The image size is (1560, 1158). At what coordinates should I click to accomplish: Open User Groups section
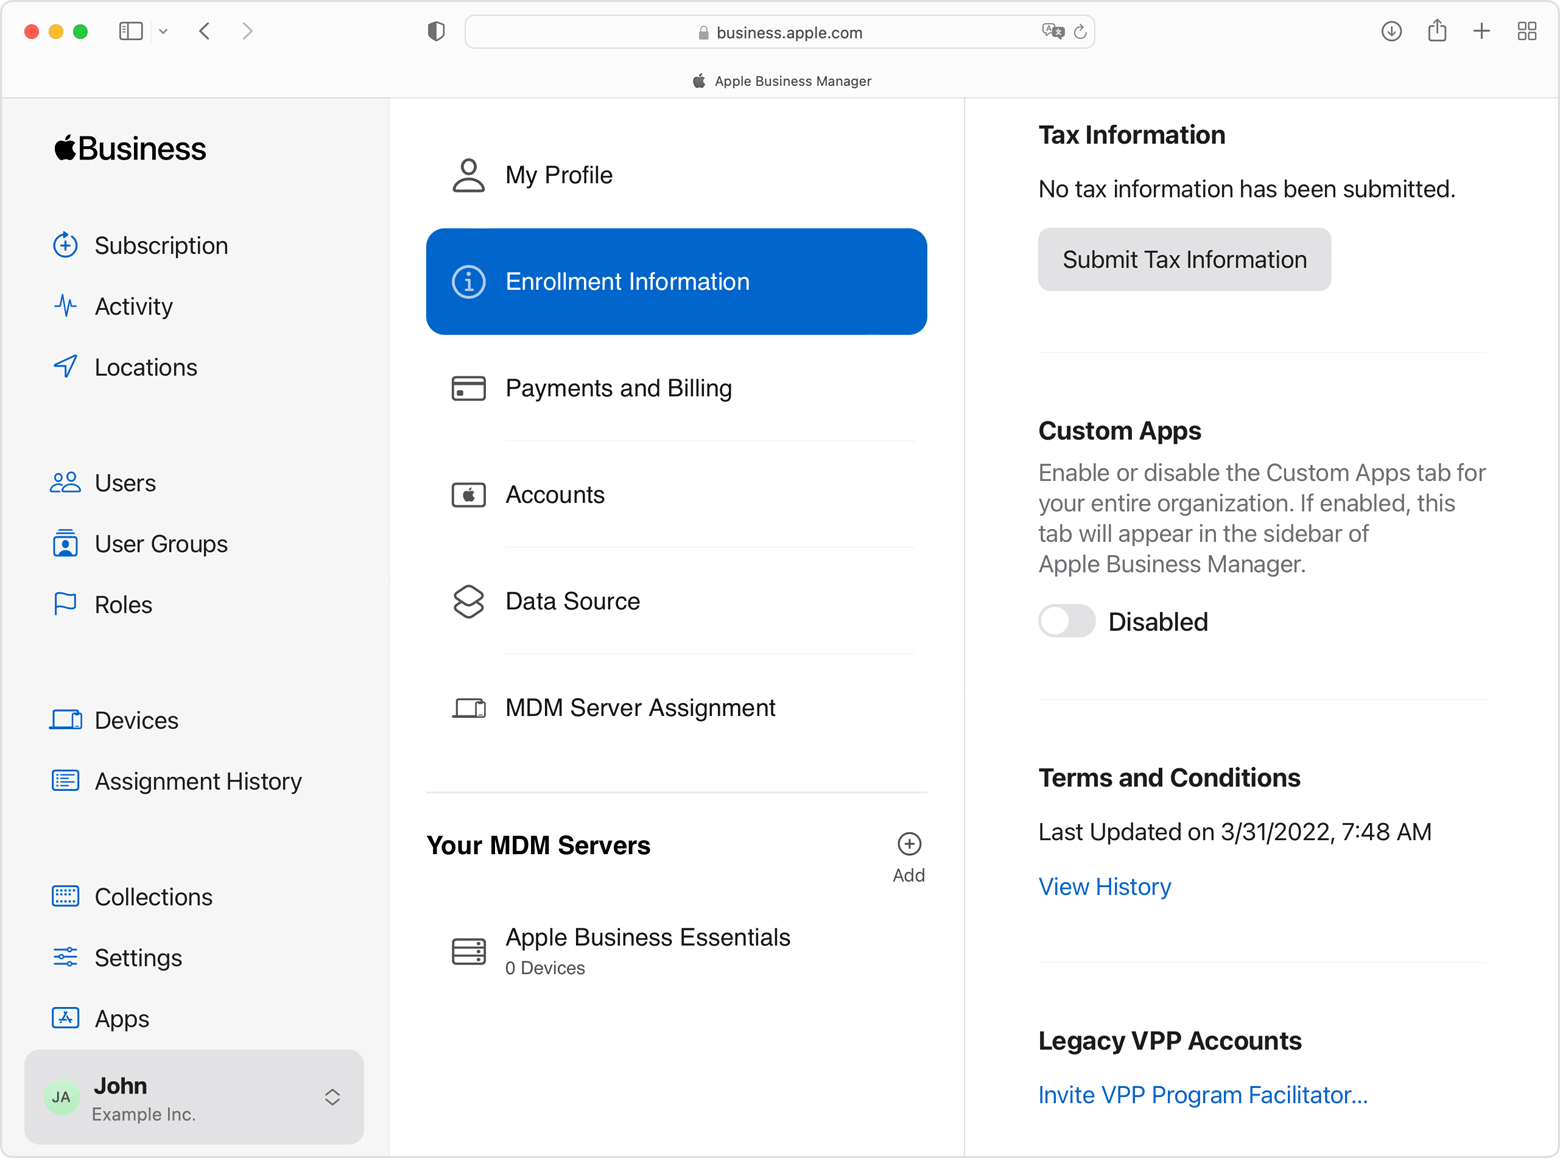coord(161,544)
